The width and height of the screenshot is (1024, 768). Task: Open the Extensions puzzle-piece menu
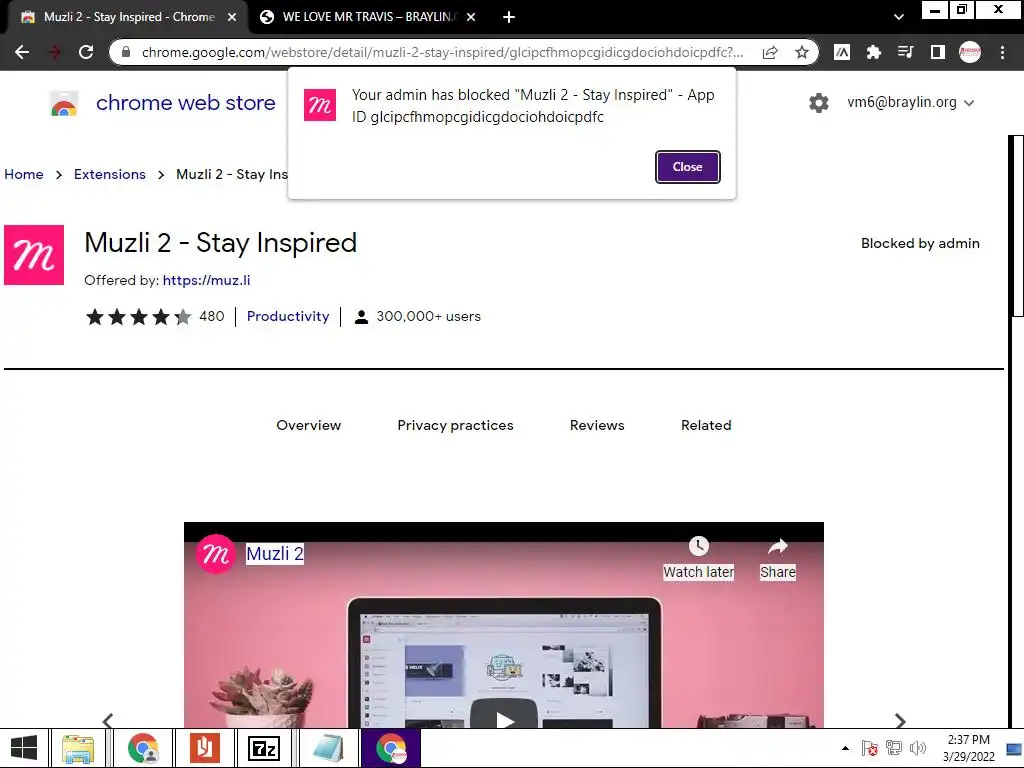point(873,52)
